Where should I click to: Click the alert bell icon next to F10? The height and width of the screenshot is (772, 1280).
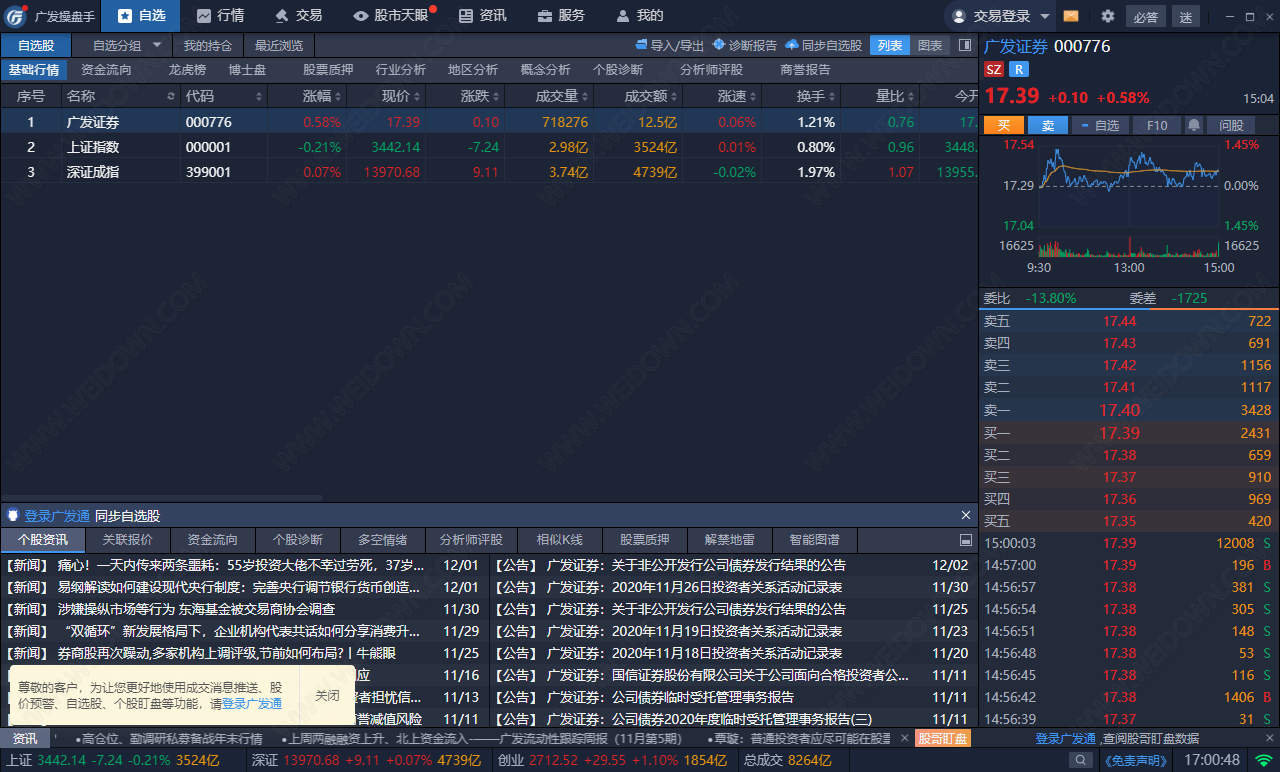(x=1194, y=125)
